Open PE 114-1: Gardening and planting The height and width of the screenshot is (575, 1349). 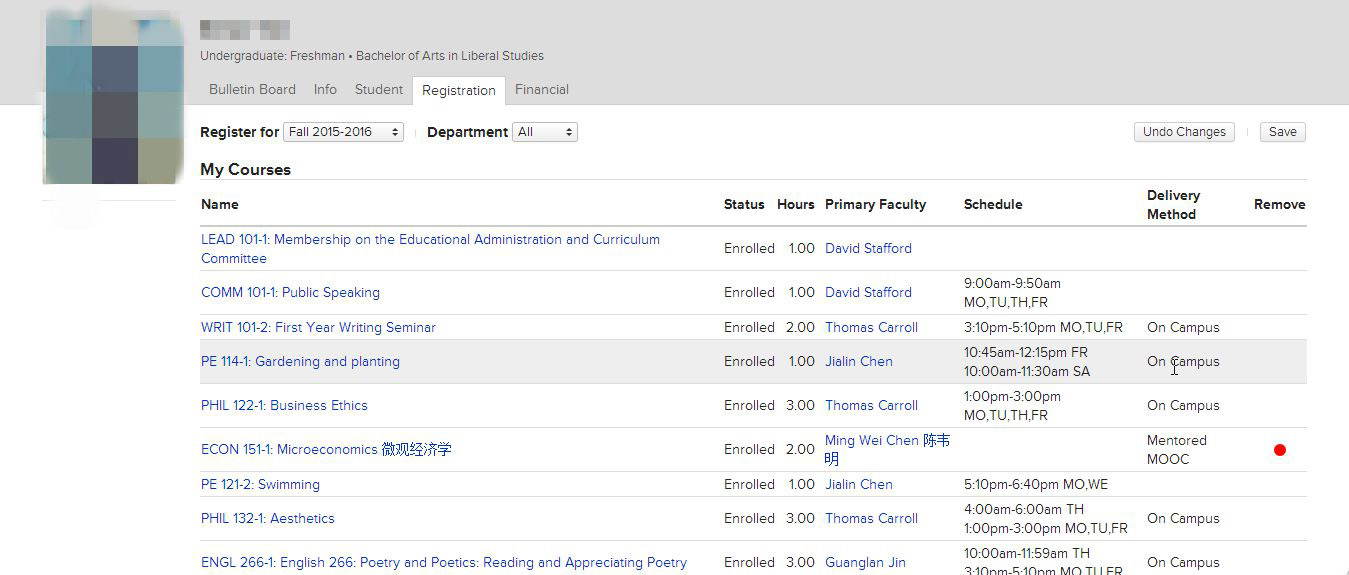pos(300,361)
